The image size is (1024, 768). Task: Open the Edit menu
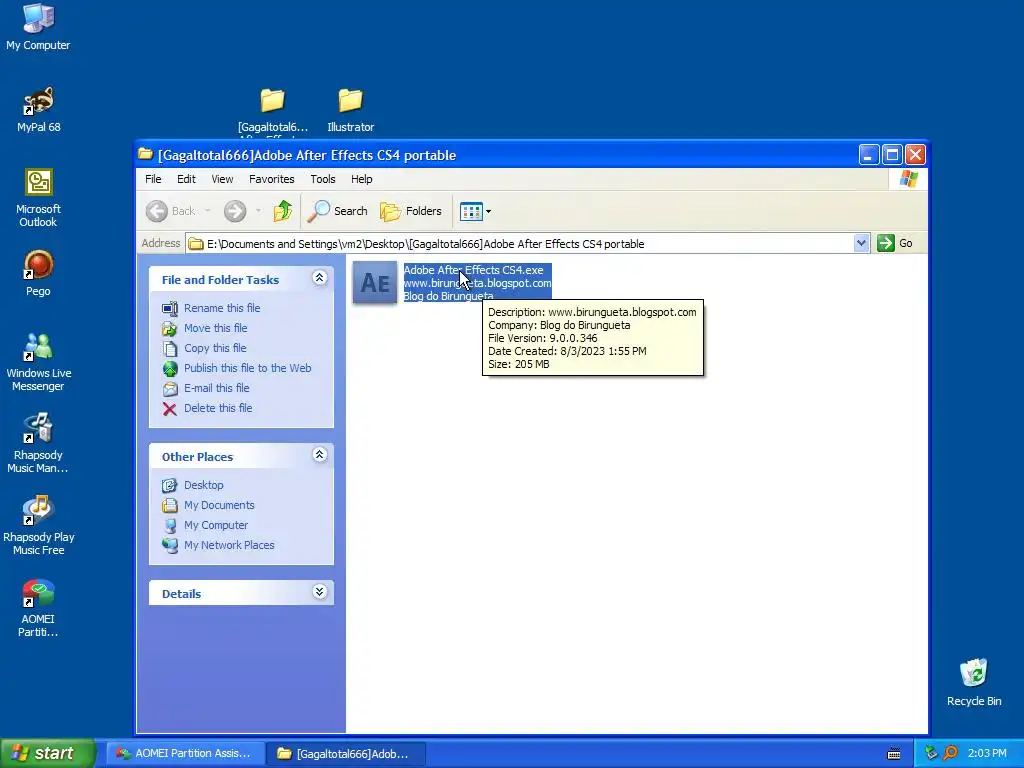click(x=186, y=179)
